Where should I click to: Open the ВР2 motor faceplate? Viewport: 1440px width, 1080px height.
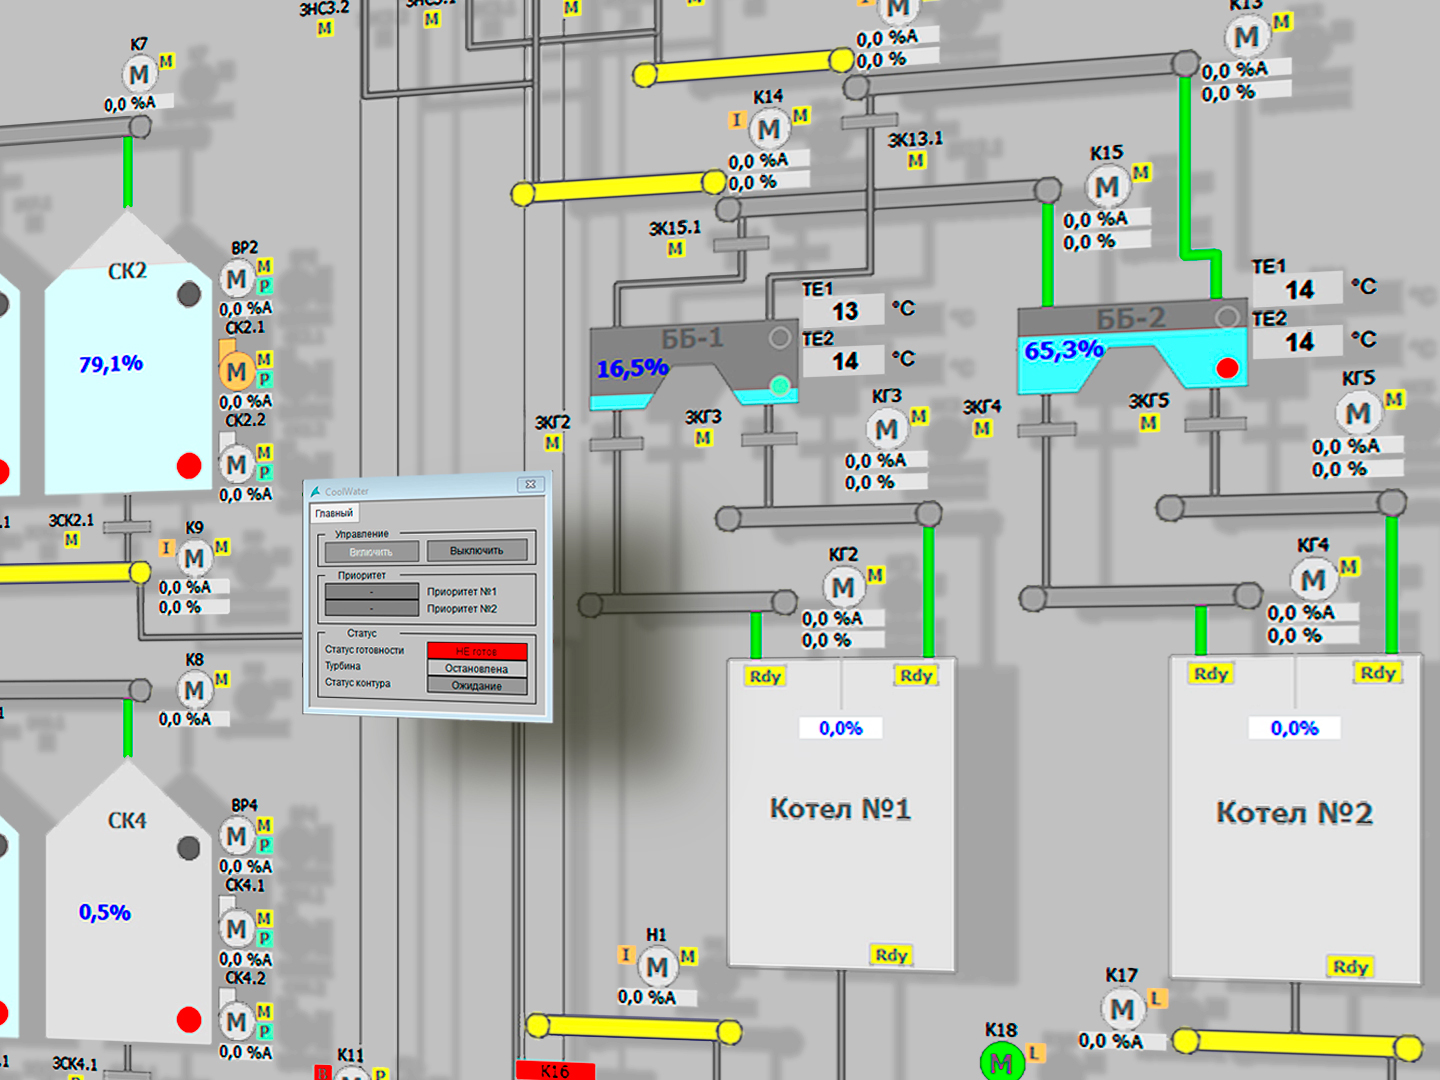(236, 279)
